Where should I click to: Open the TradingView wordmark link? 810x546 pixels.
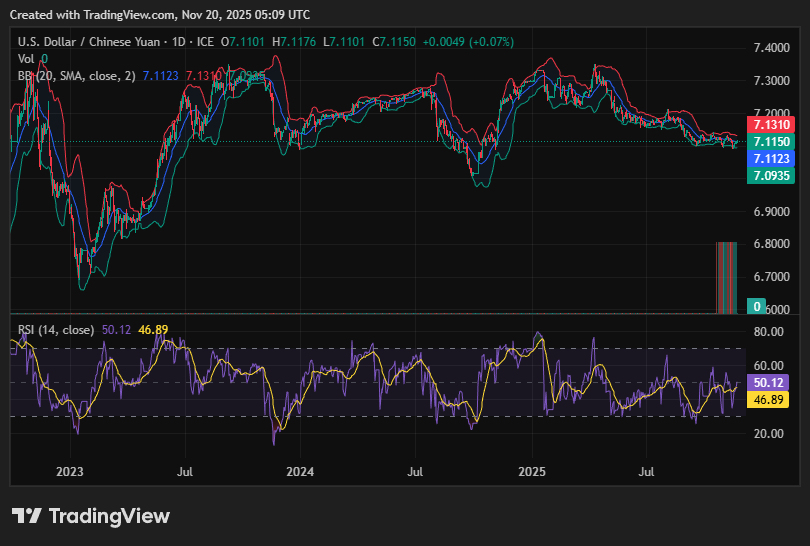click(109, 516)
